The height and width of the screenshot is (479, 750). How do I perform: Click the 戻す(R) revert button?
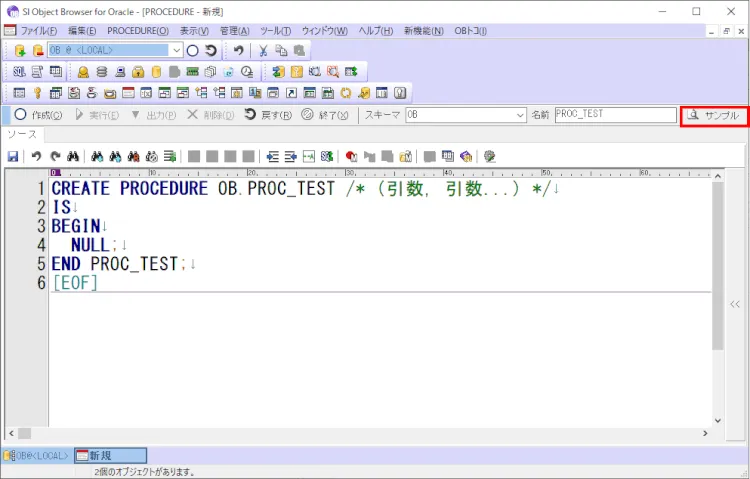pyautogui.click(x=268, y=115)
